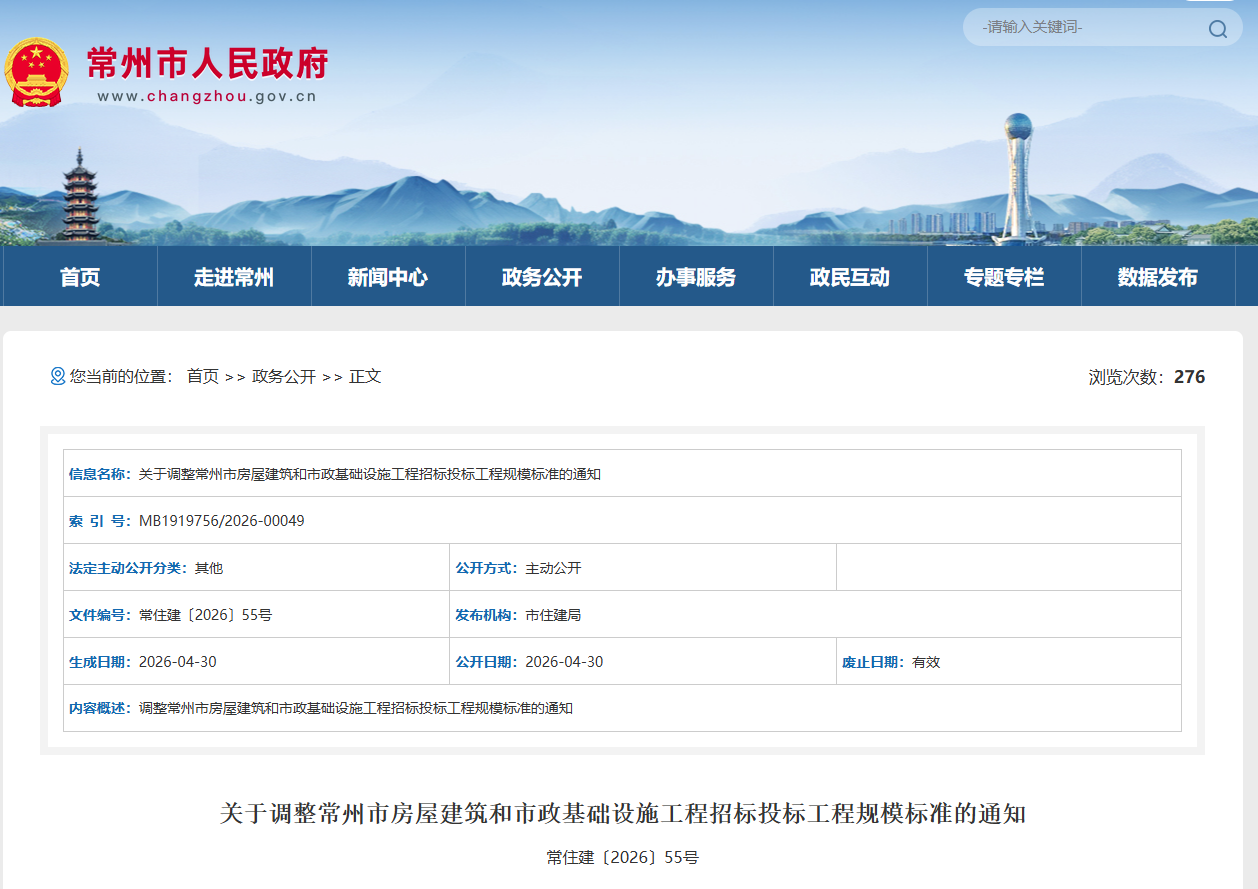This screenshot has height=889, width=1258.
Task: Click the 正文 breadcrumb item
Action: coord(365,376)
